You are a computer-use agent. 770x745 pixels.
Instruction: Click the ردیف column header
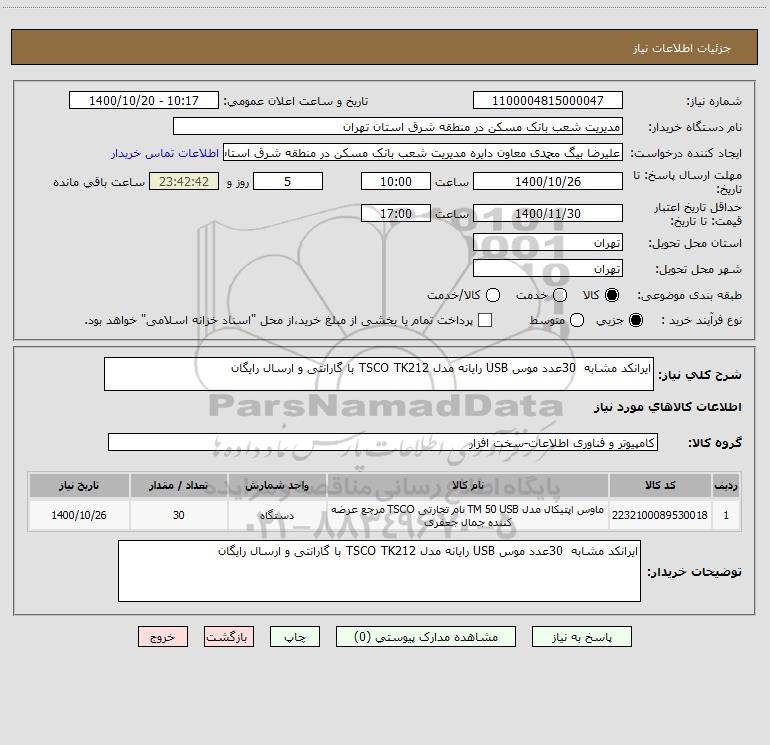726,486
